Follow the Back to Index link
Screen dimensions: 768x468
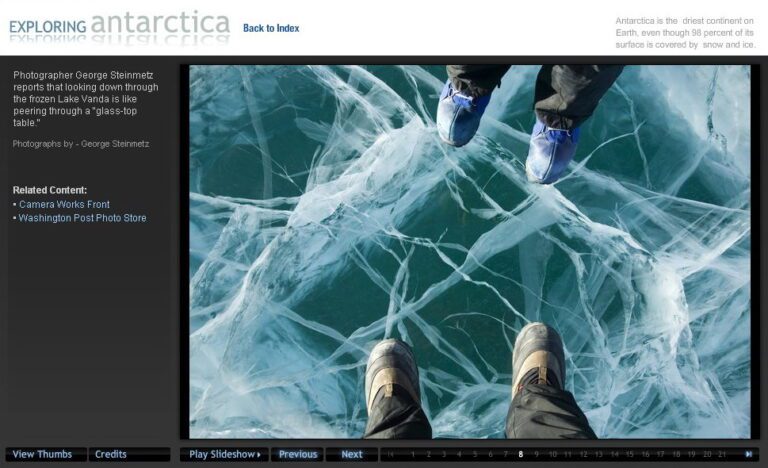coord(271,28)
